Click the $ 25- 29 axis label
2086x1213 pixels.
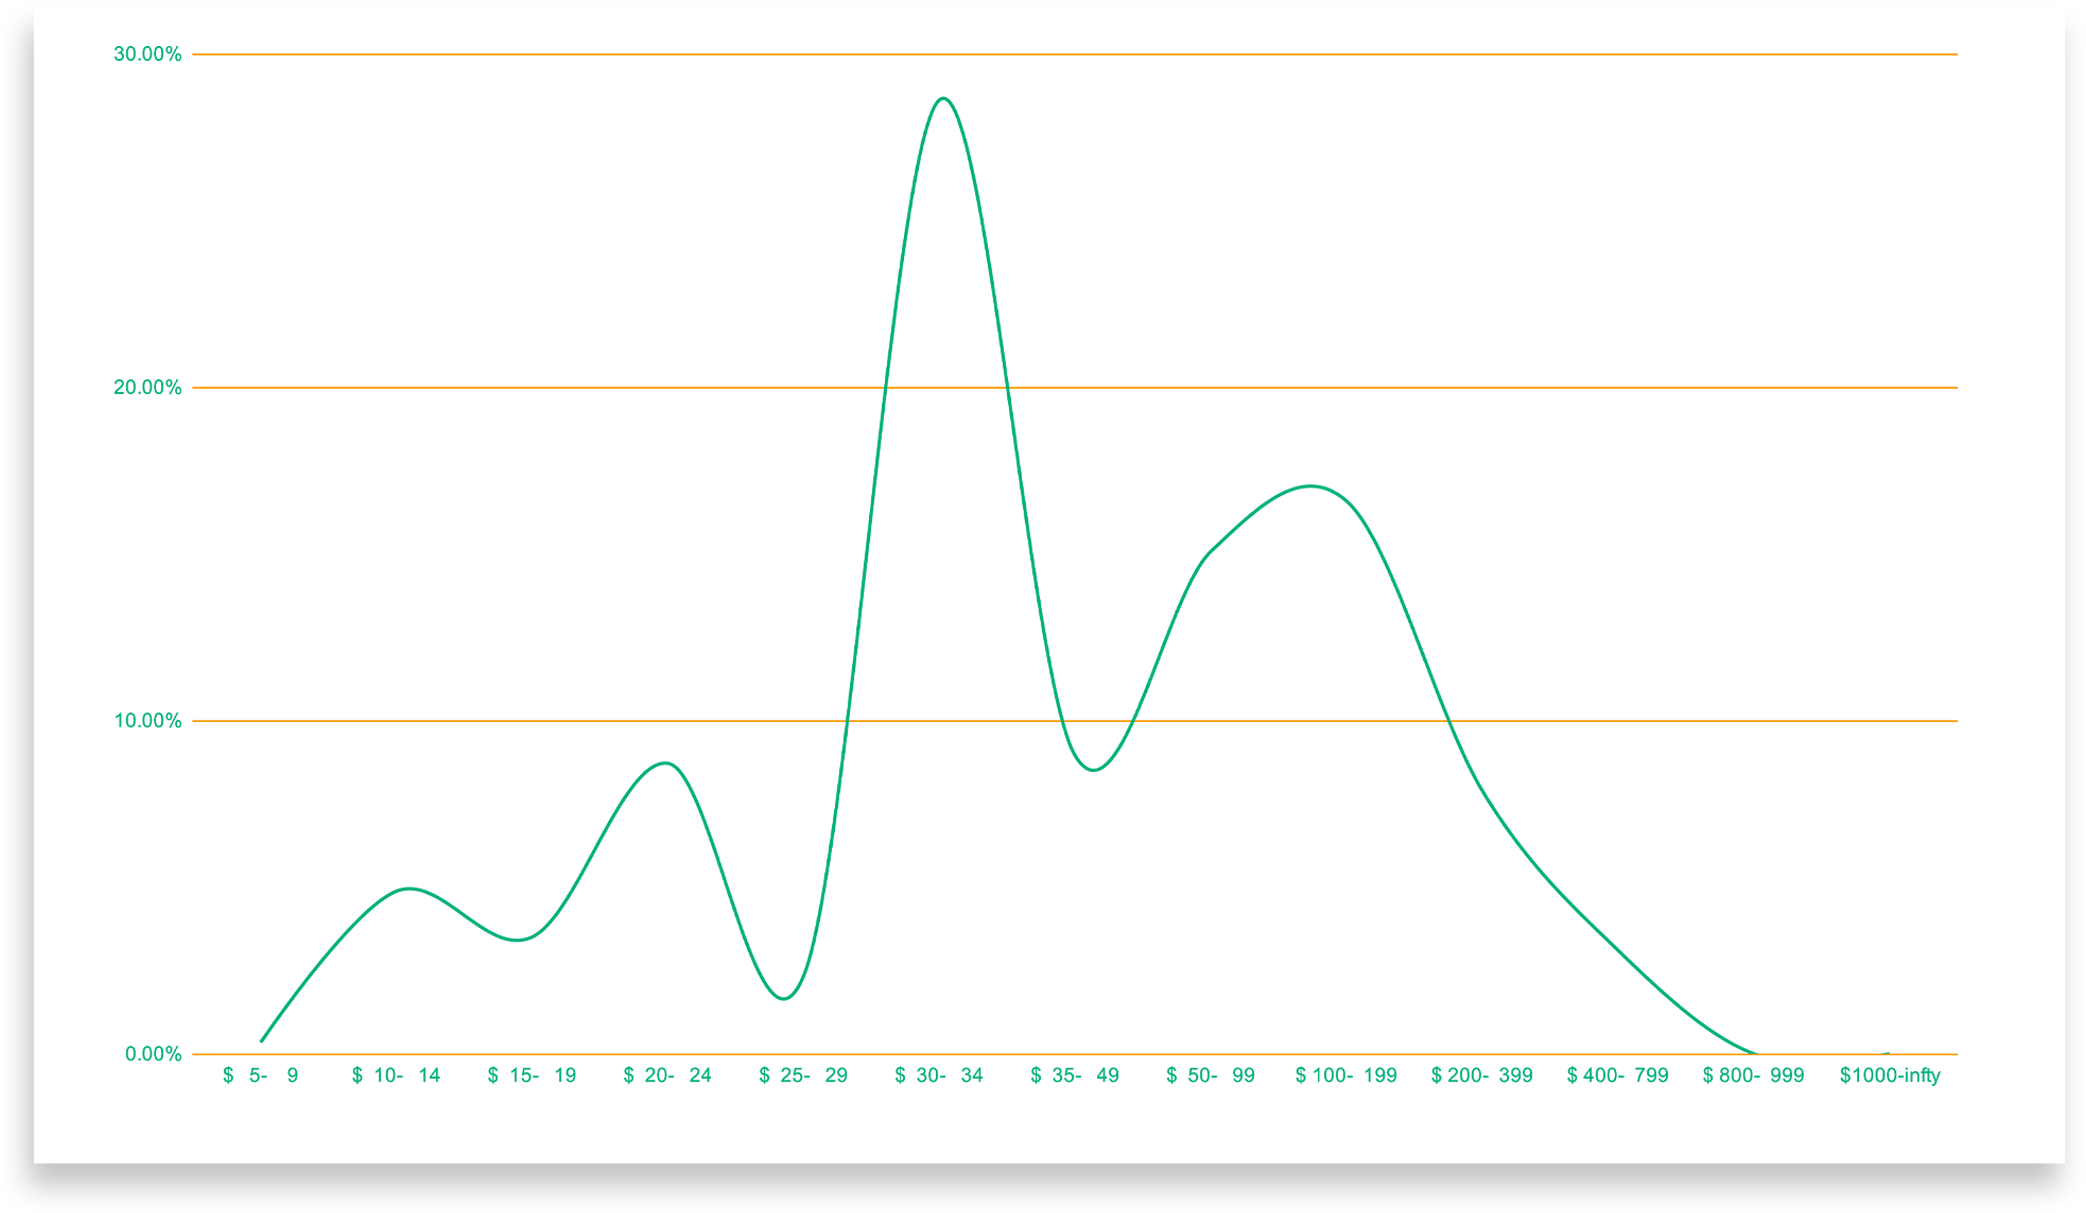coord(803,1076)
